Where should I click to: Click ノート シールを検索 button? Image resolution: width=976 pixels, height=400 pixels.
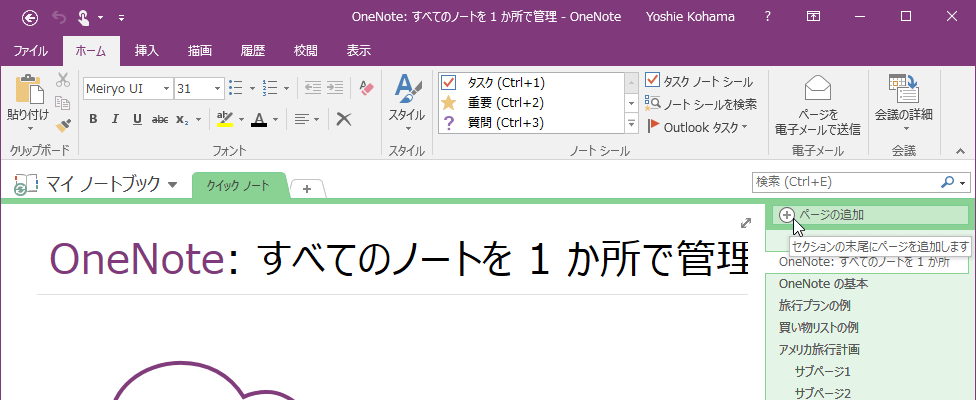pyautogui.click(x=701, y=104)
